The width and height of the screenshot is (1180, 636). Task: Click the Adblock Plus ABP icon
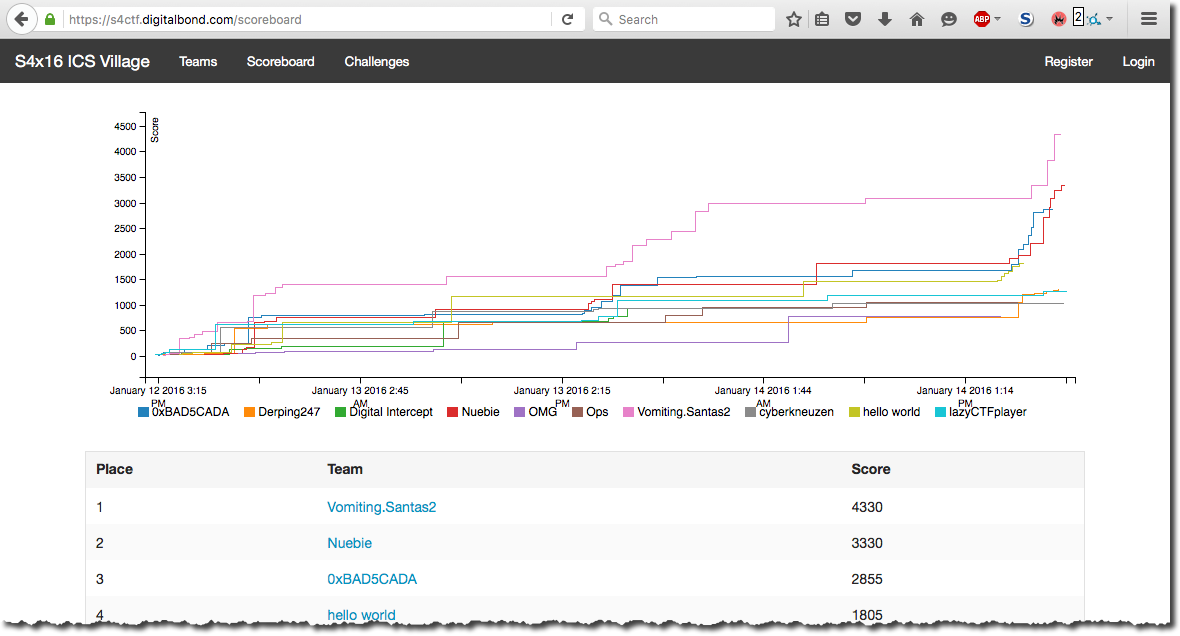[982, 19]
